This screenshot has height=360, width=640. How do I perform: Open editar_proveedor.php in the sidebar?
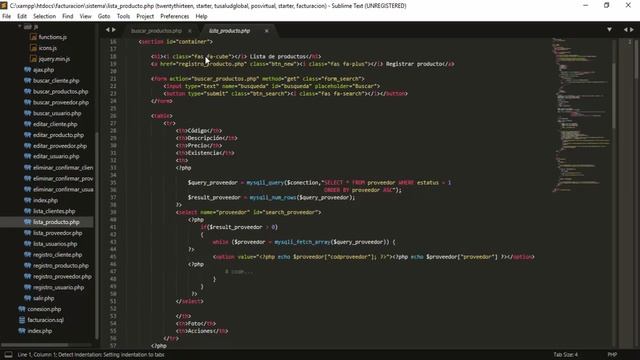(x=60, y=146)
